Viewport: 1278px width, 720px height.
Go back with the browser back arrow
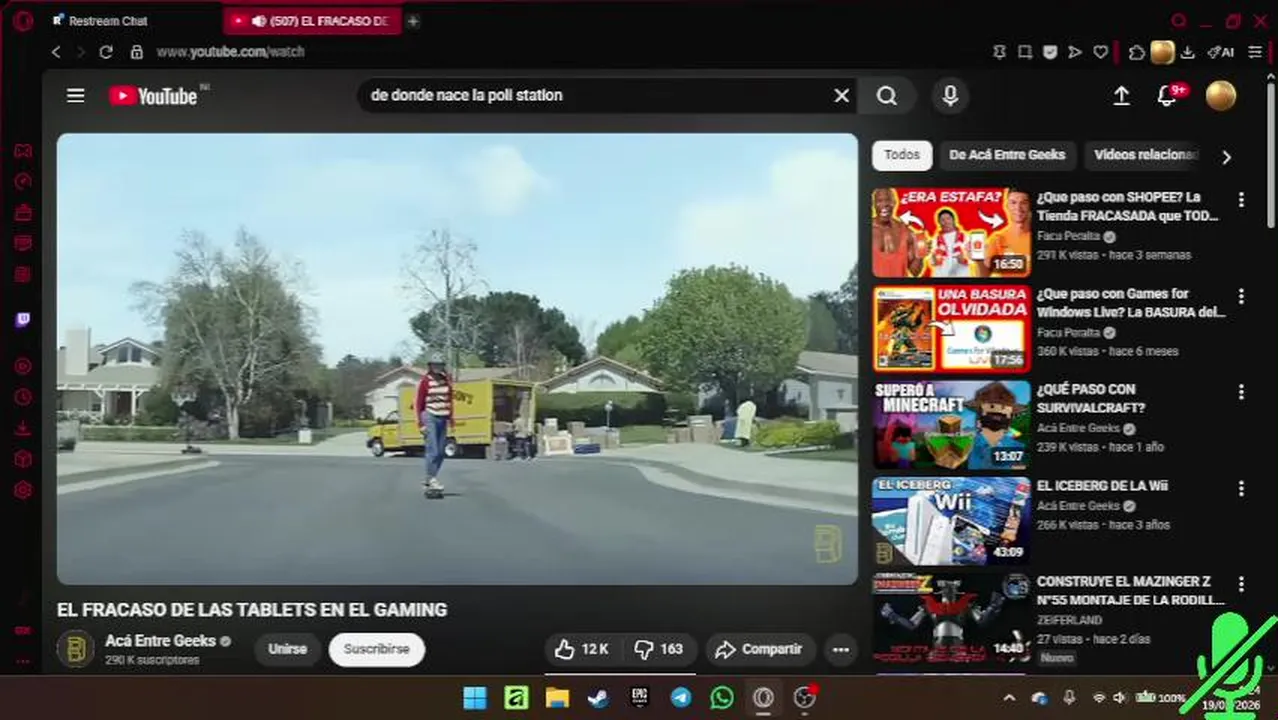click(56, 52)
